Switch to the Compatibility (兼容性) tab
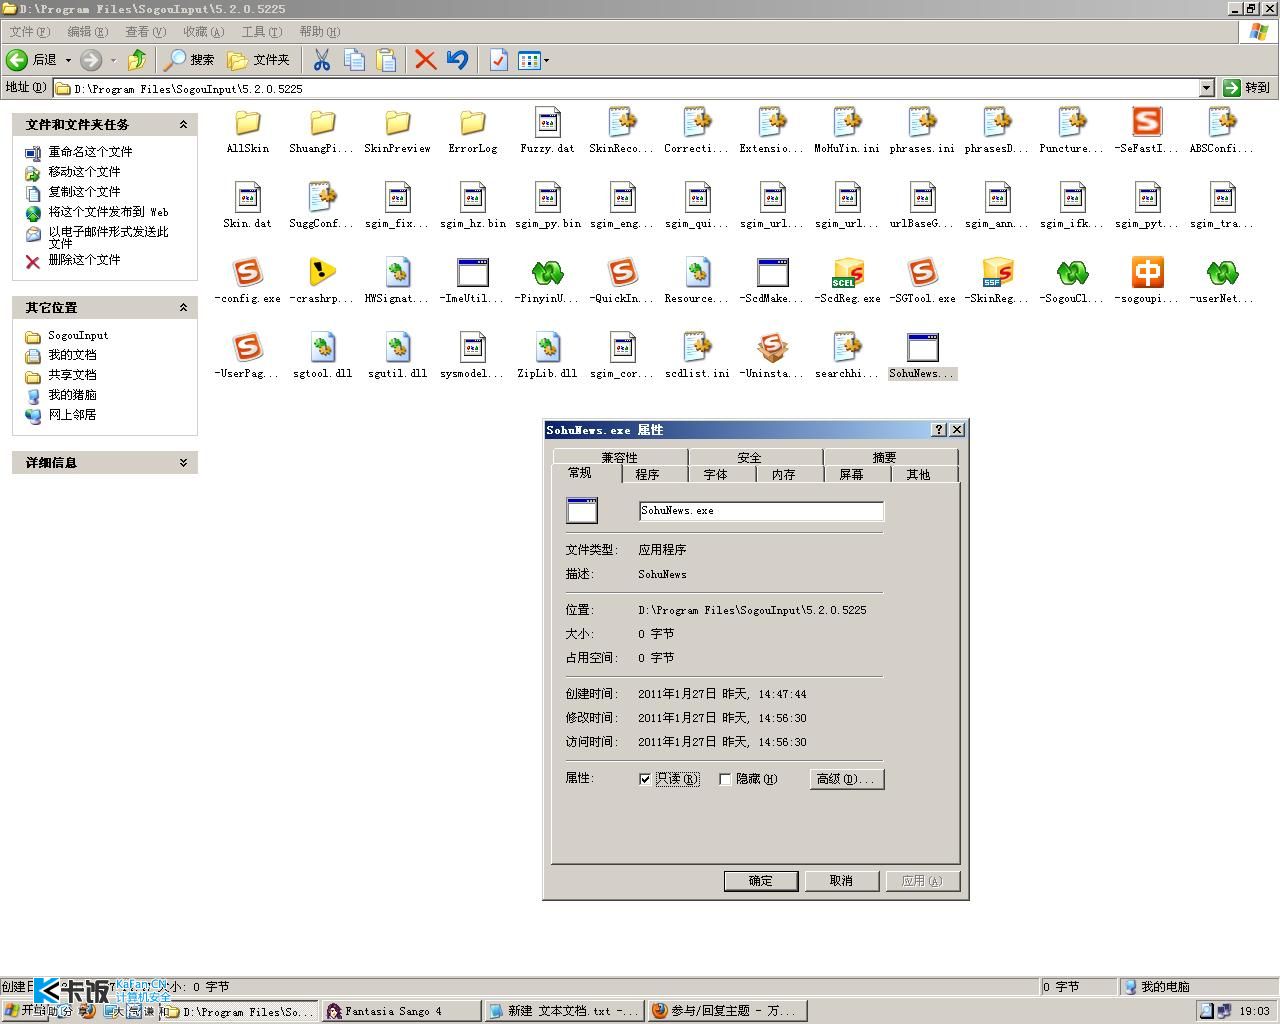The height and width of the screenshot is (1024, 1280). [x=619, y=457]
